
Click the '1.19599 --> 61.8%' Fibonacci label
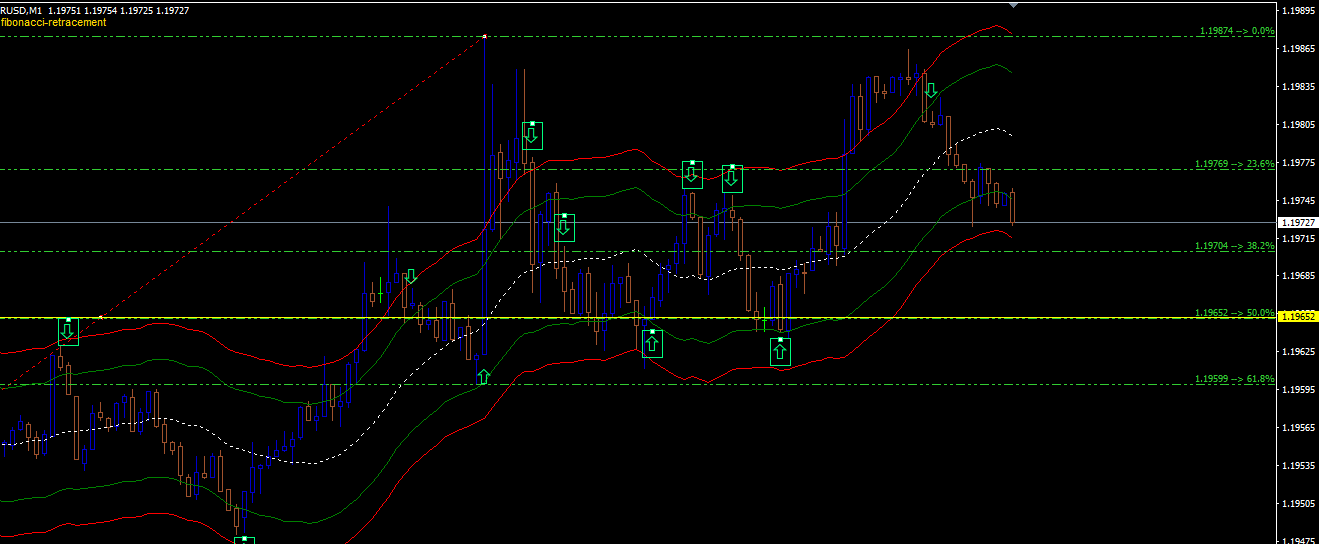point(1236,380)
